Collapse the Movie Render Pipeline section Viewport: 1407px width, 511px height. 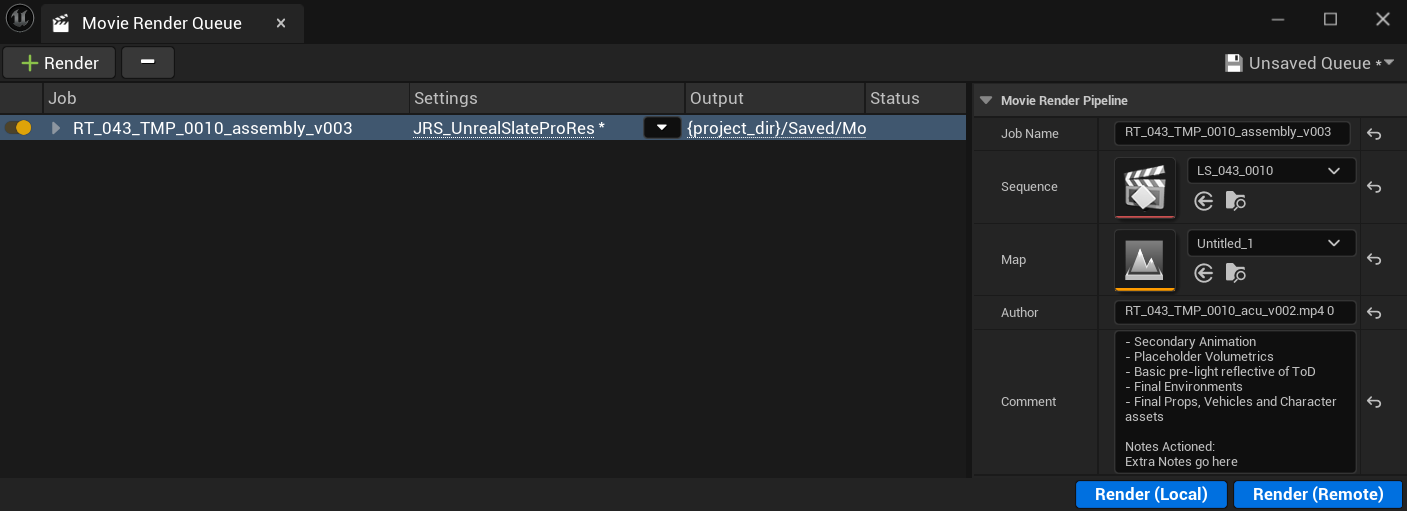pos(986,100)
